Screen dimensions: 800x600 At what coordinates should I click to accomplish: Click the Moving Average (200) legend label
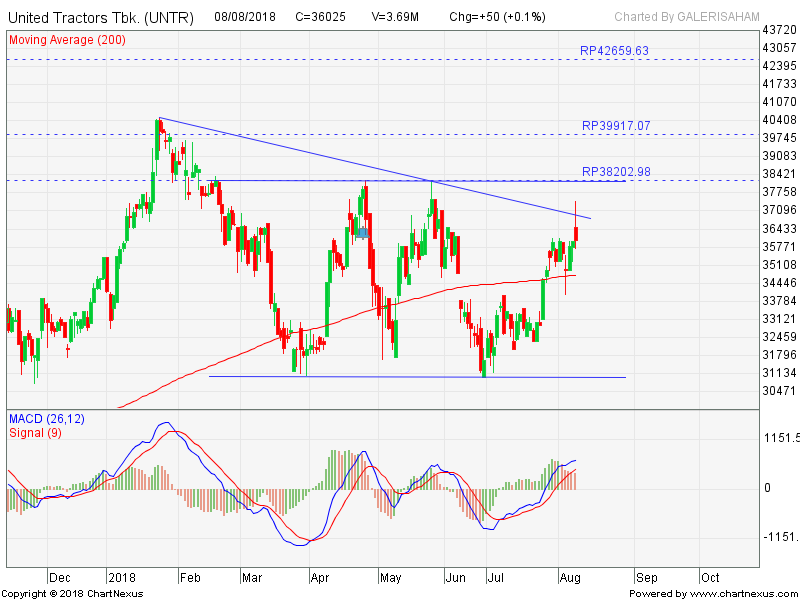click(66, 39)
